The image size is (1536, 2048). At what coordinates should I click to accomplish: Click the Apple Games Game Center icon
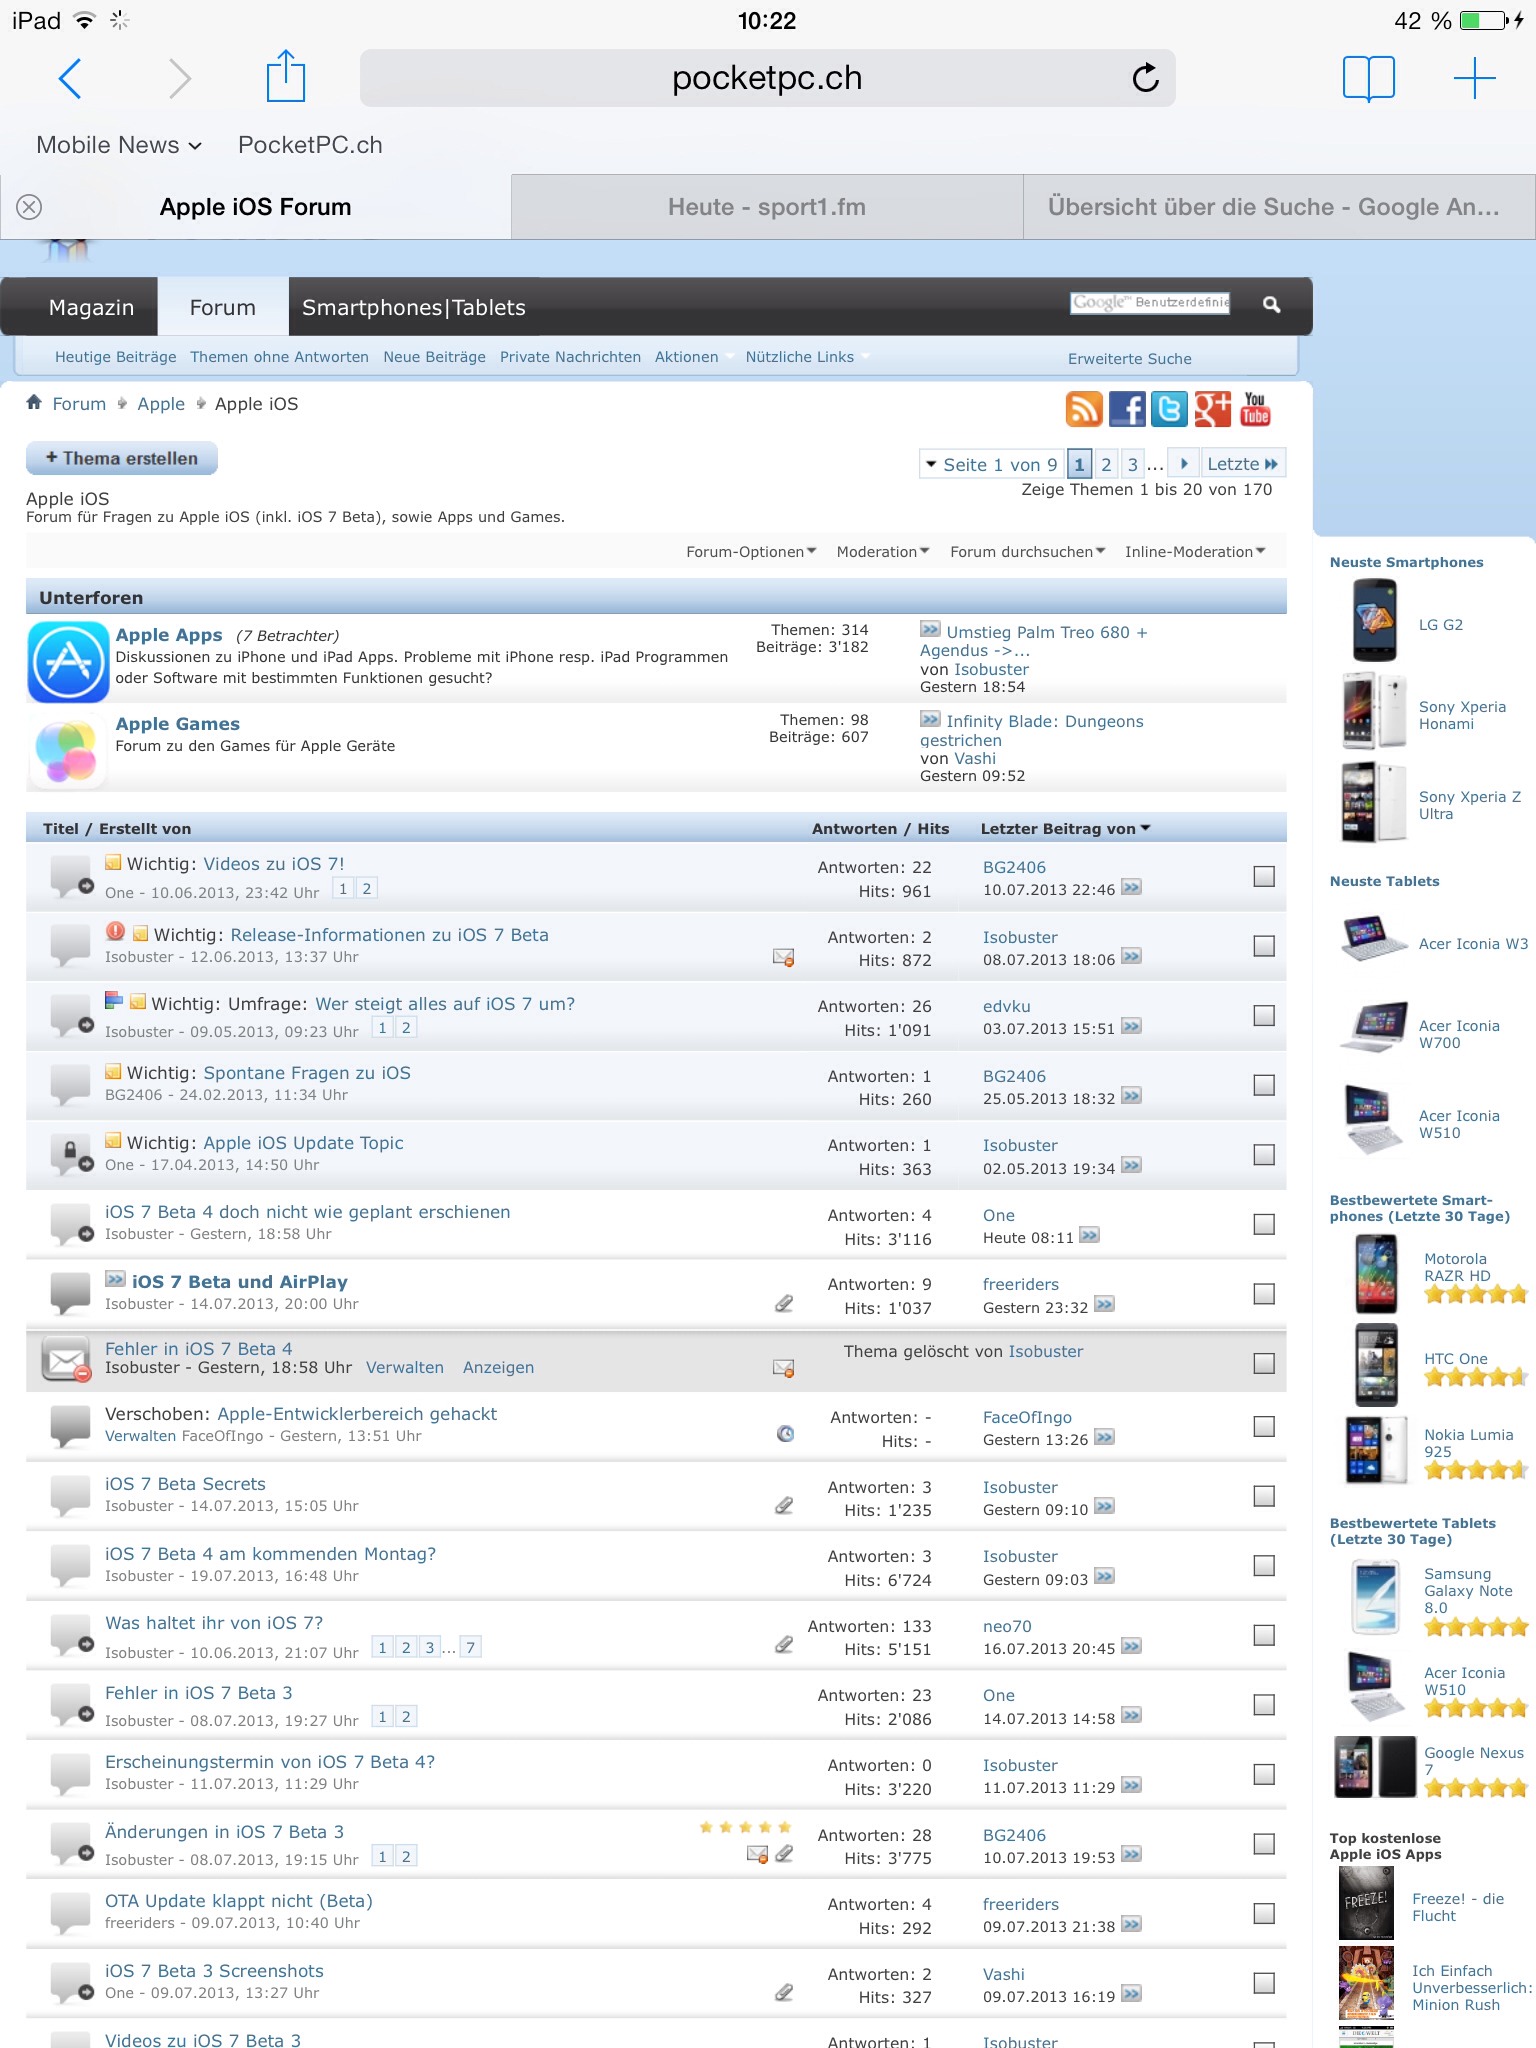(66, 751)
